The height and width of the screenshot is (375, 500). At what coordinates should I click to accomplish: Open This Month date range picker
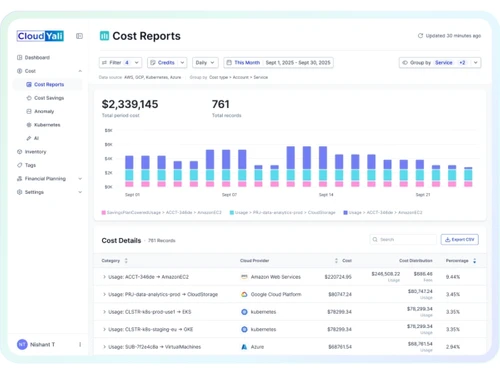[x=278, y=63]
